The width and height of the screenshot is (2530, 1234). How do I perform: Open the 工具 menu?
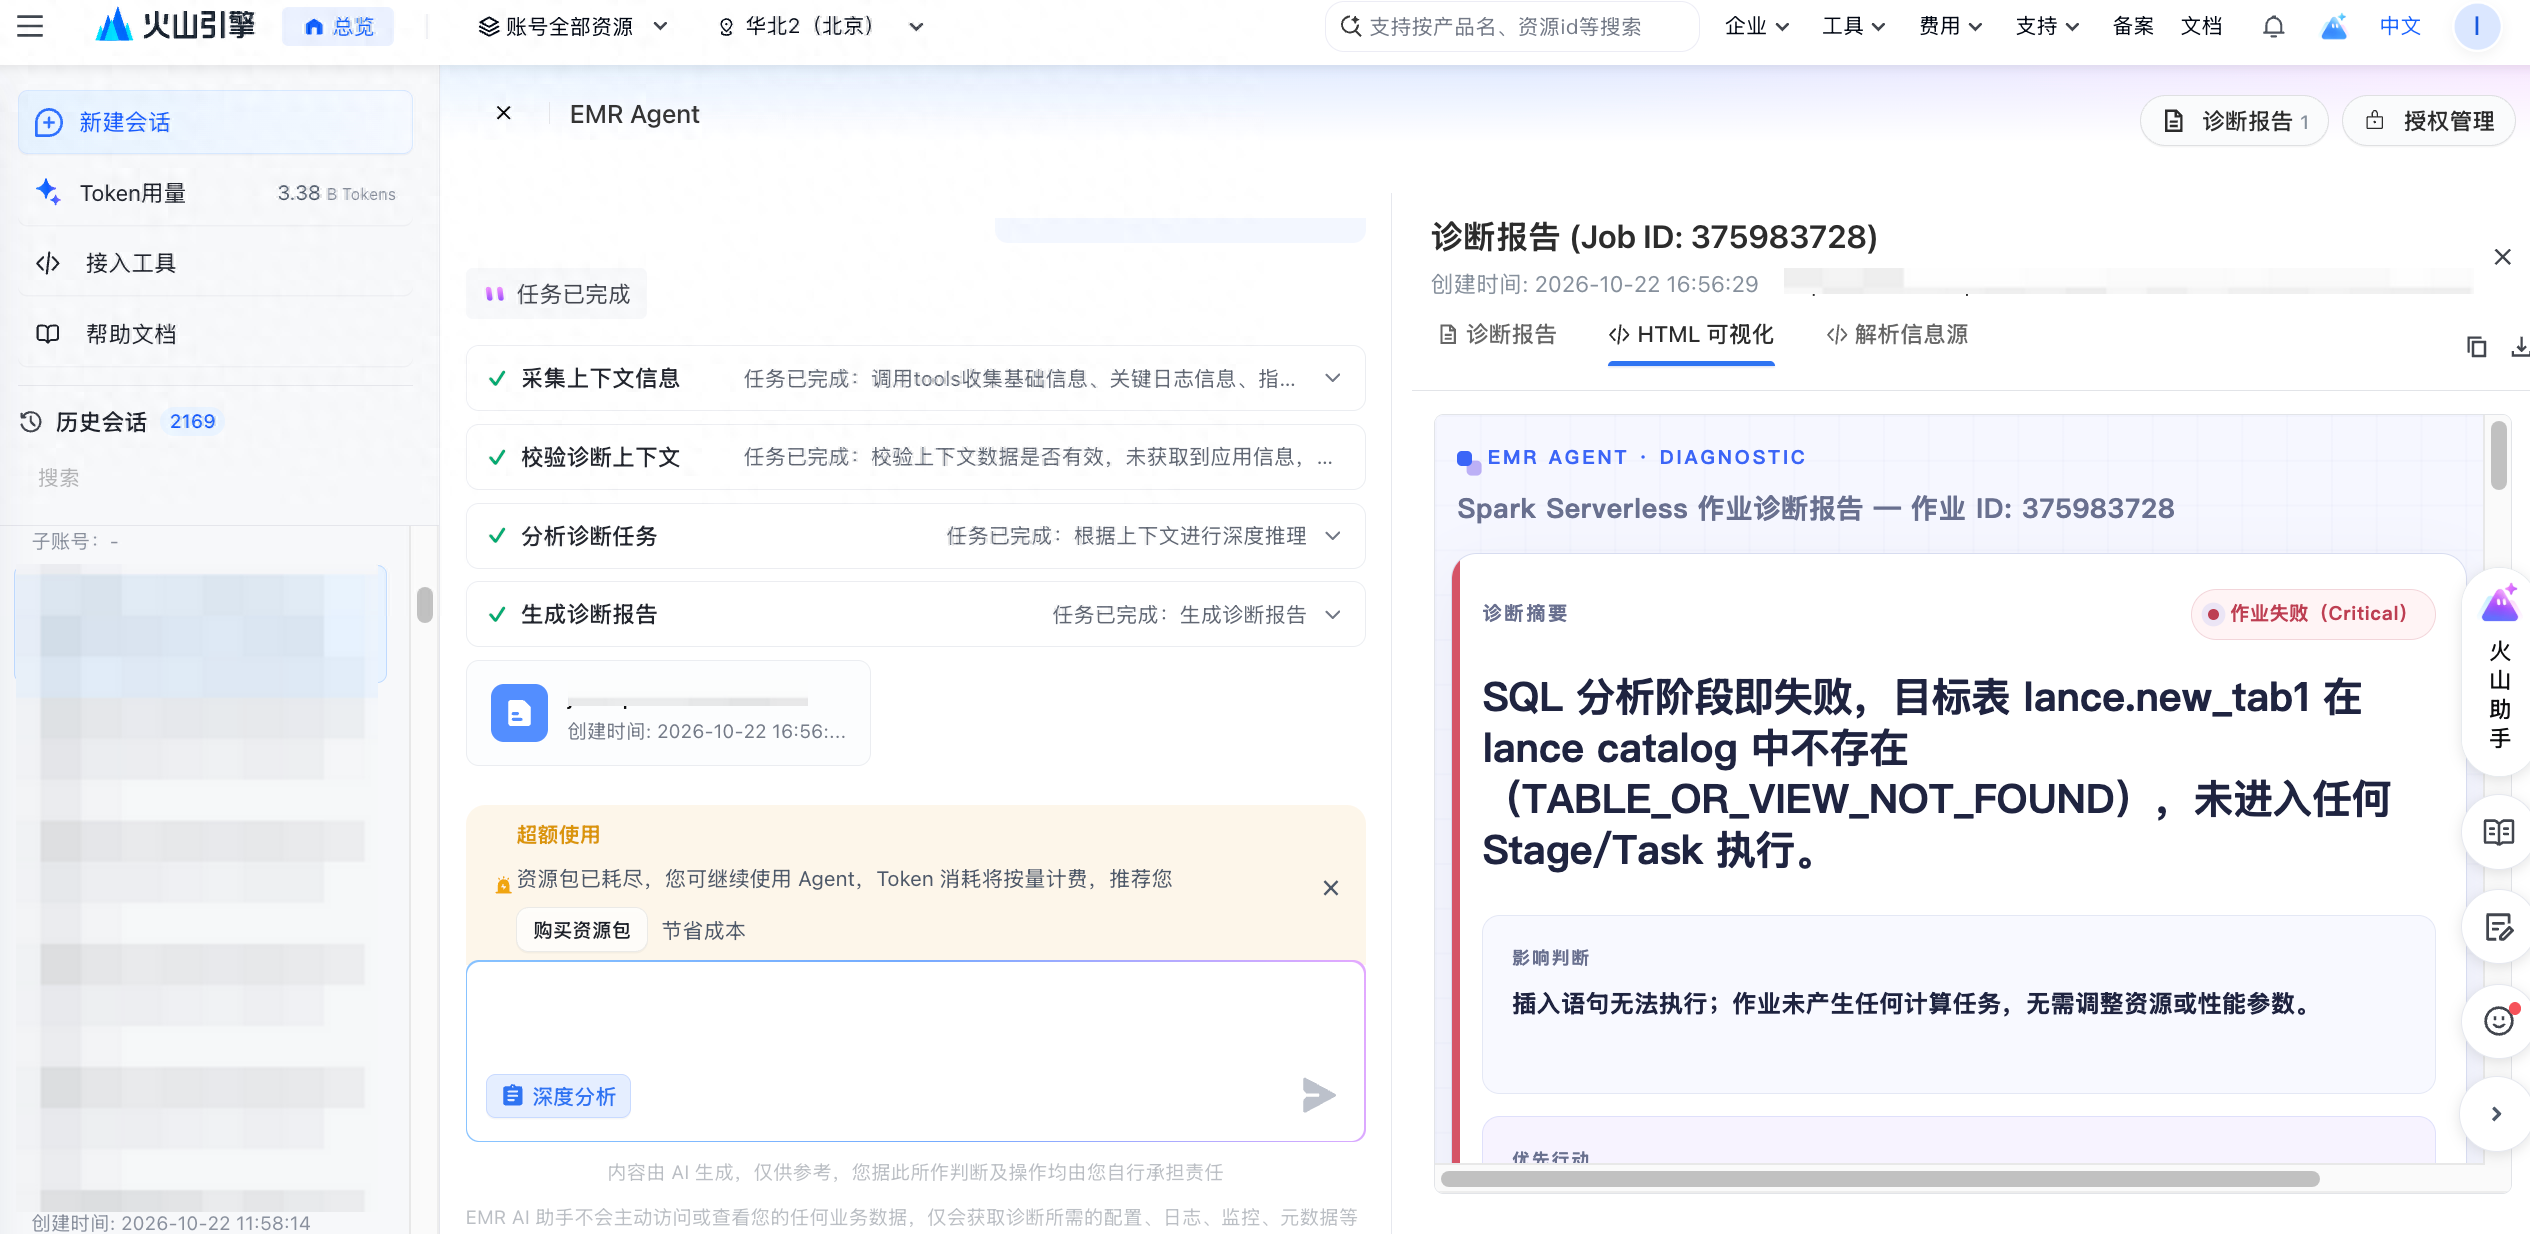point(1853,26)
